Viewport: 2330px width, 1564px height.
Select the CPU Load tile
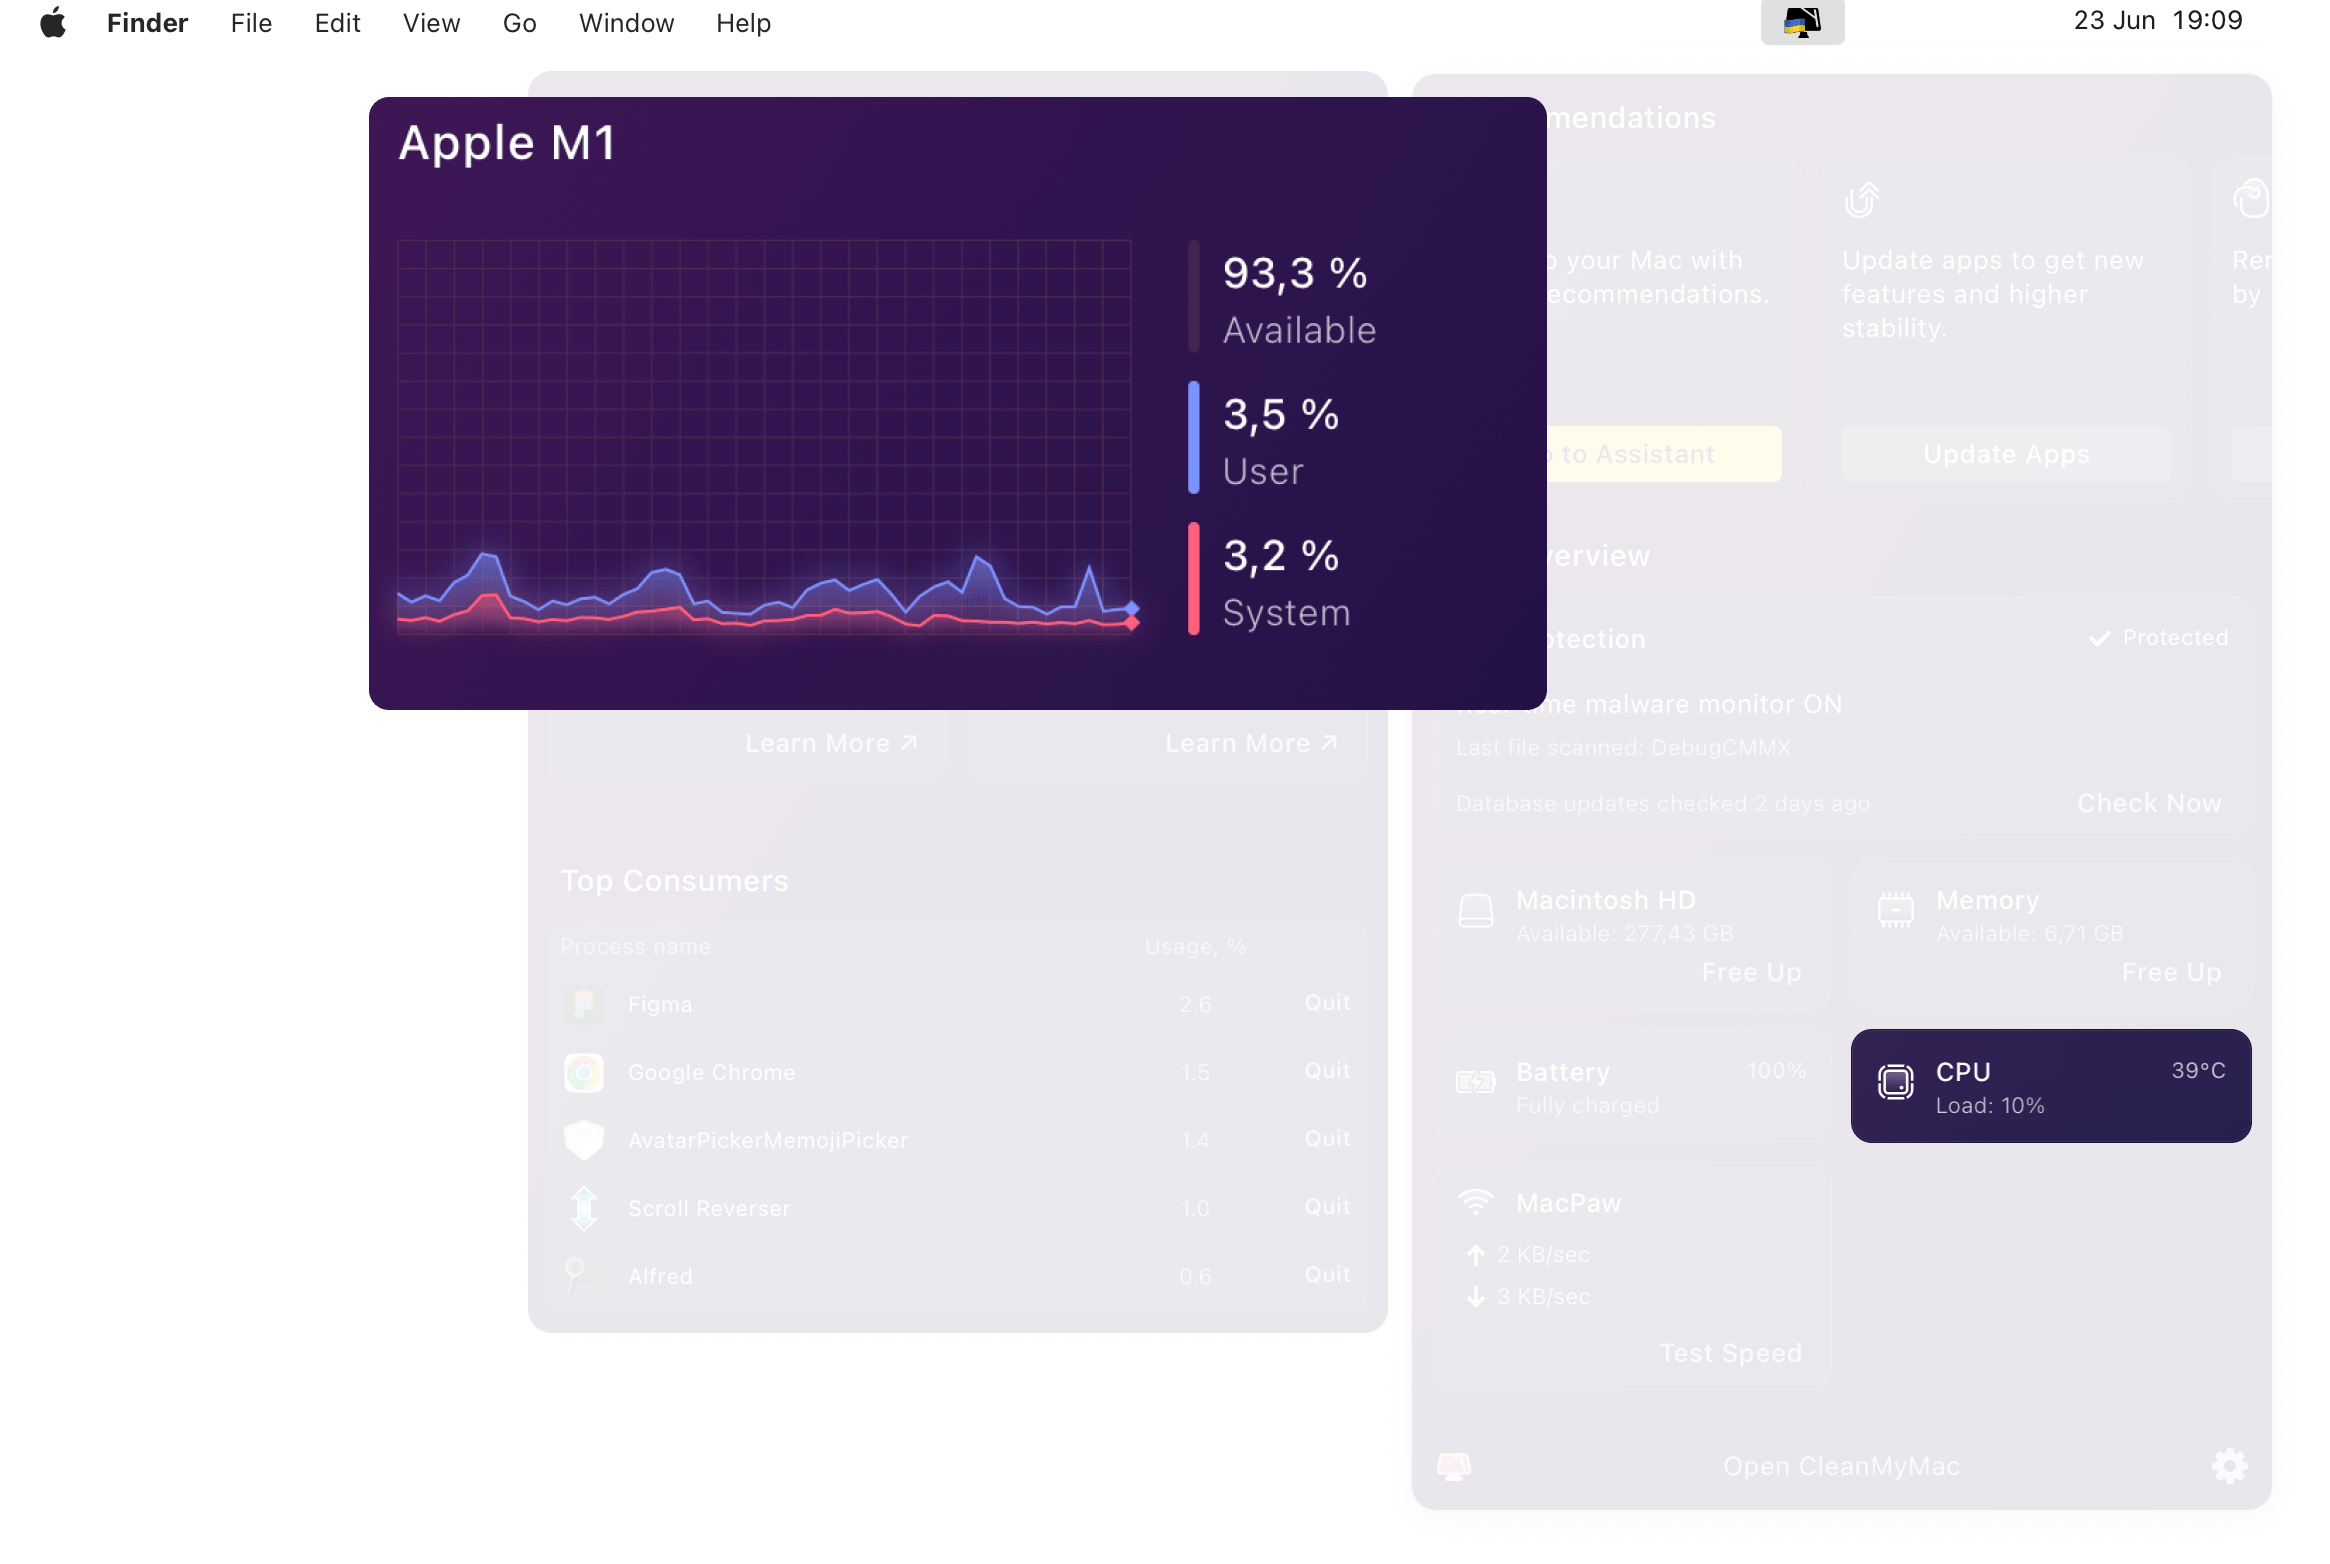point(2051,1086)
